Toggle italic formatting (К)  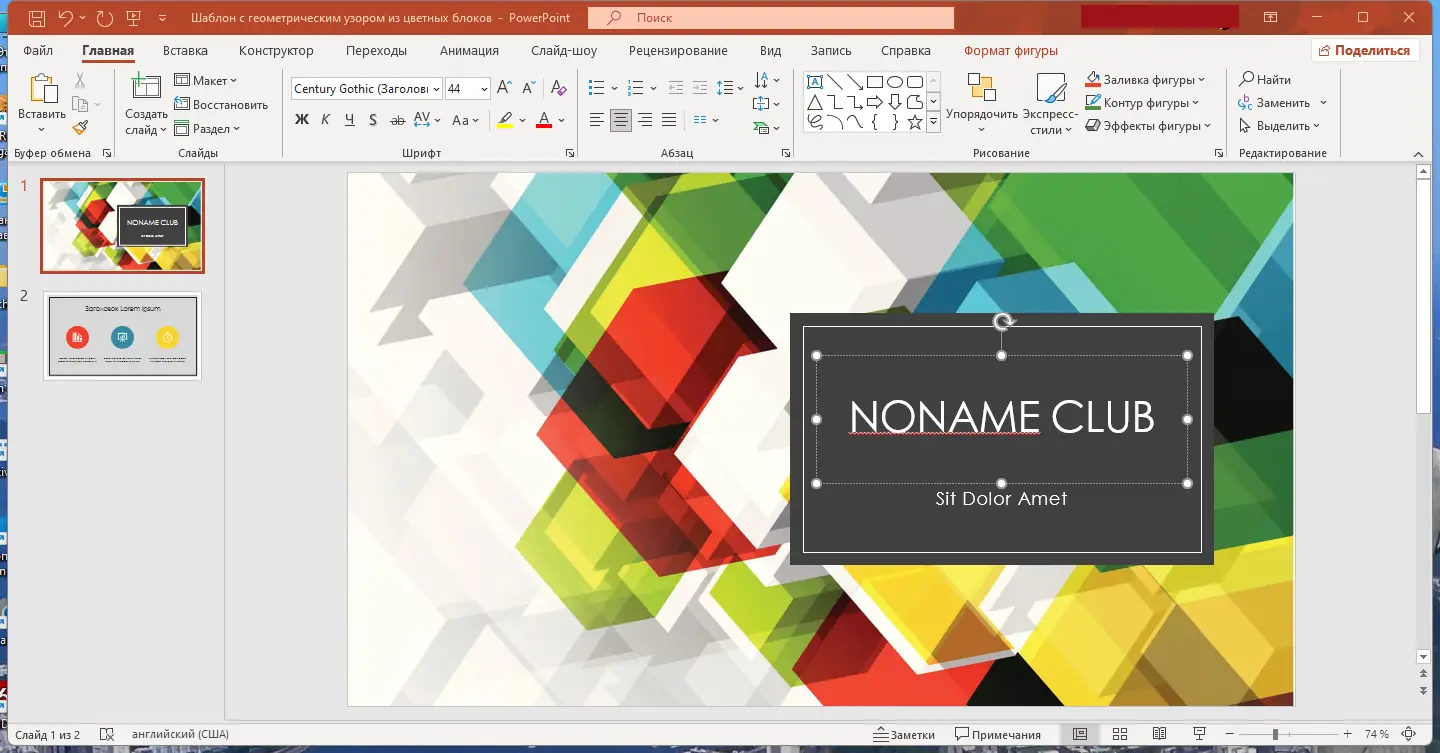point(326,120)
